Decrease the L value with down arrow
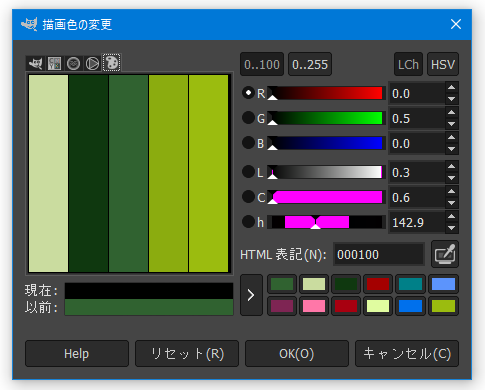The width and height of the screenshot is (485, 390). pyautogui.click(x=452, y=178)
